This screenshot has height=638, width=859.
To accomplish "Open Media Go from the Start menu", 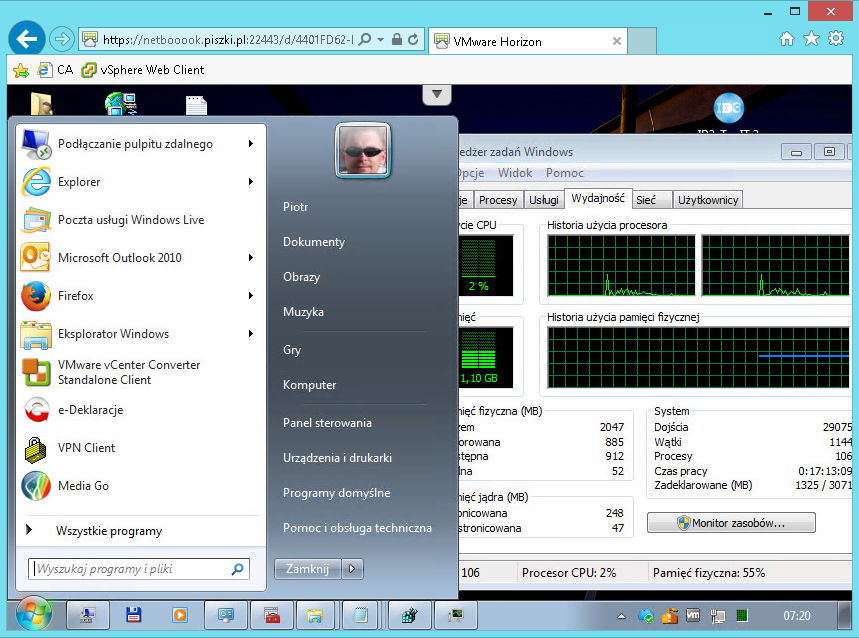I will (x=83, y=486).
